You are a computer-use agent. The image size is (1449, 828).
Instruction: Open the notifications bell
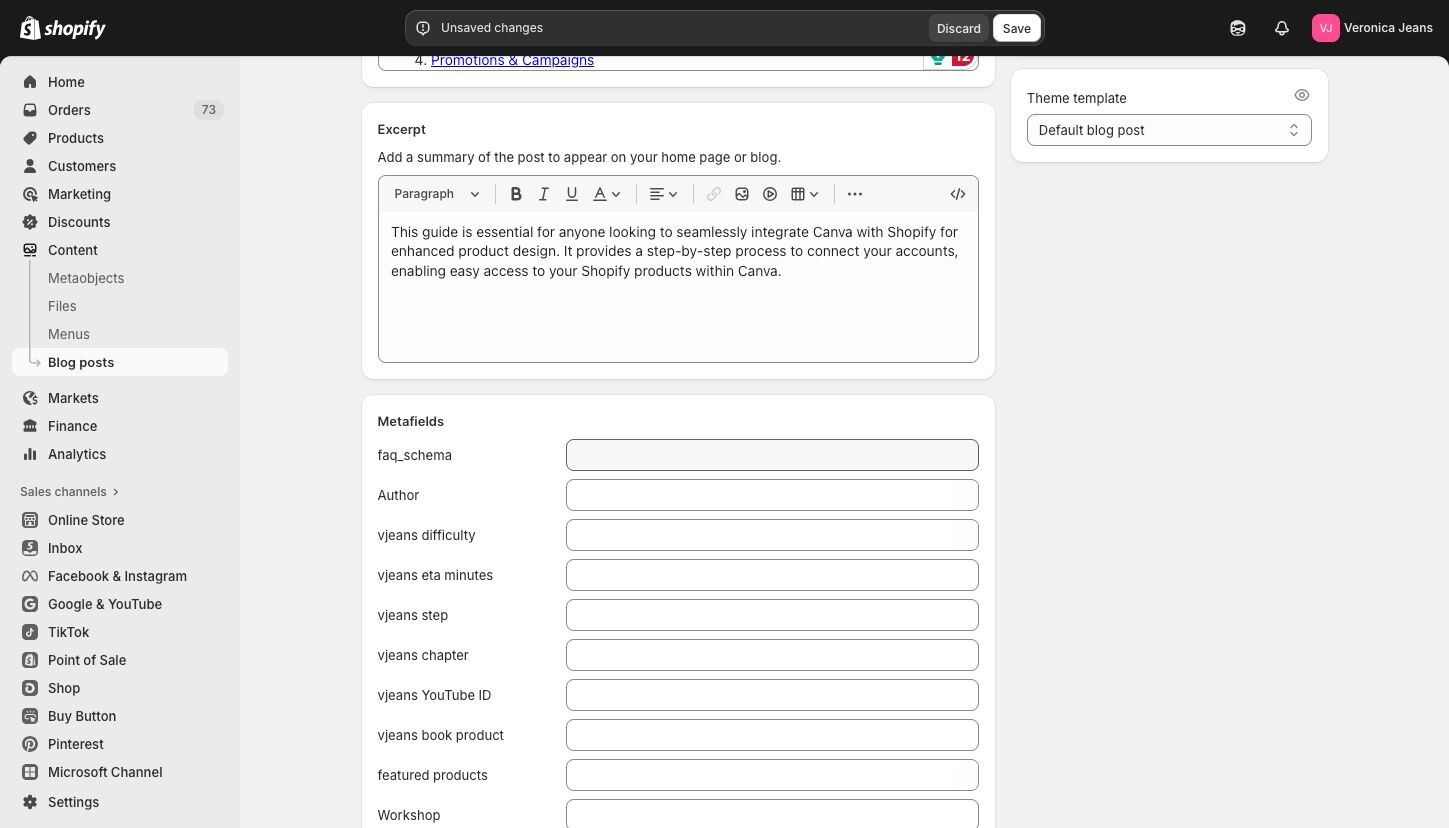point(1282,28)
